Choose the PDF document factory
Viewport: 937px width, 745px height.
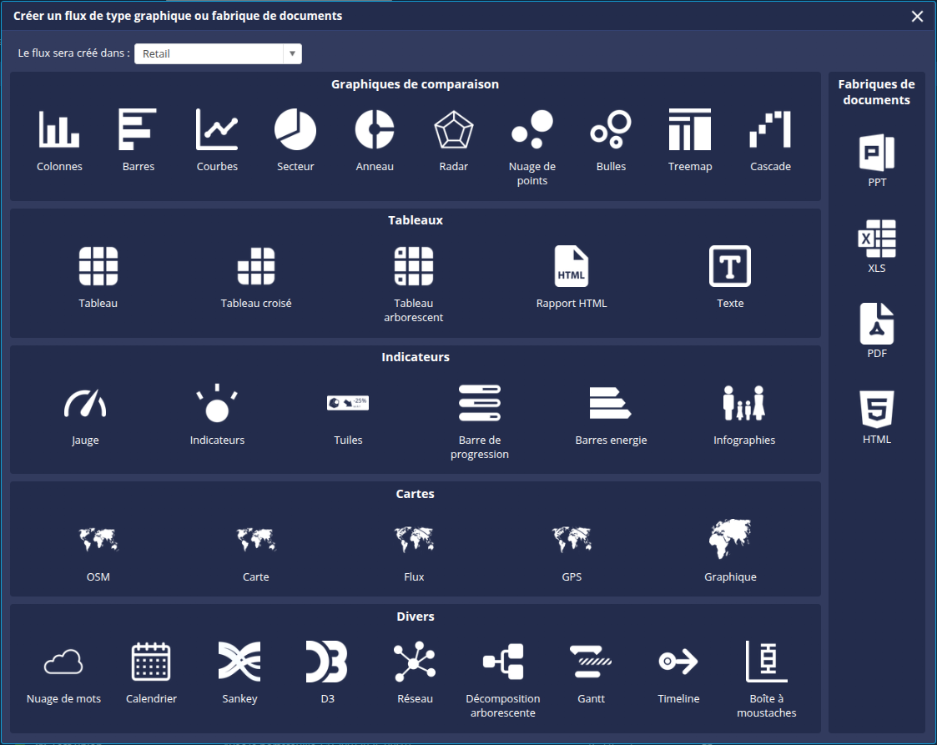pos(877,325)
